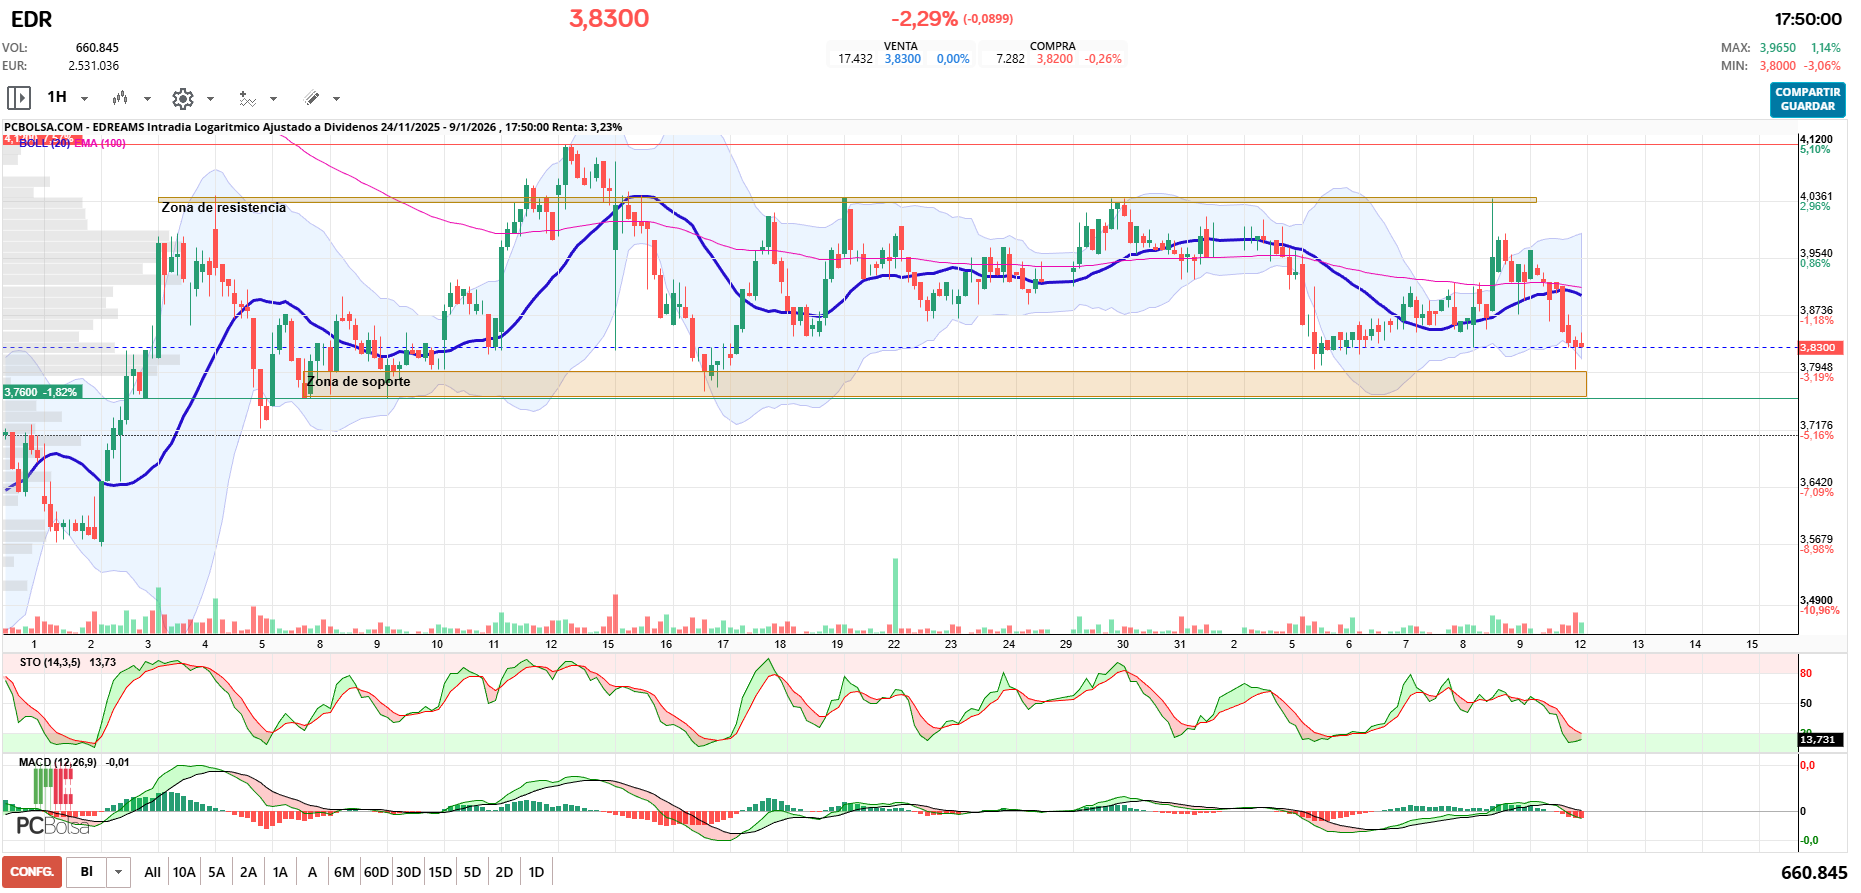Screen dimensions: 1861x893
Task: Click the EMA (100) indicator label
Action: click(x=100, y=144)
